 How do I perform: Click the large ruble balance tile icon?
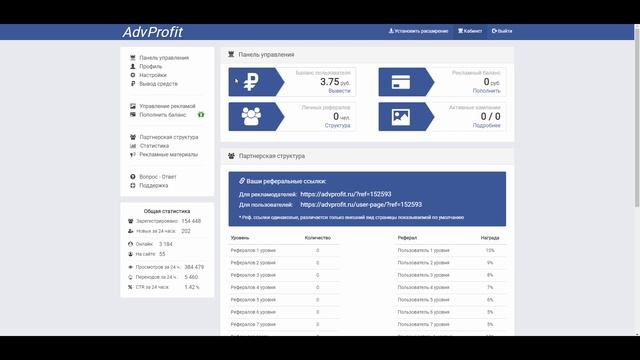(x=251, y=82)
